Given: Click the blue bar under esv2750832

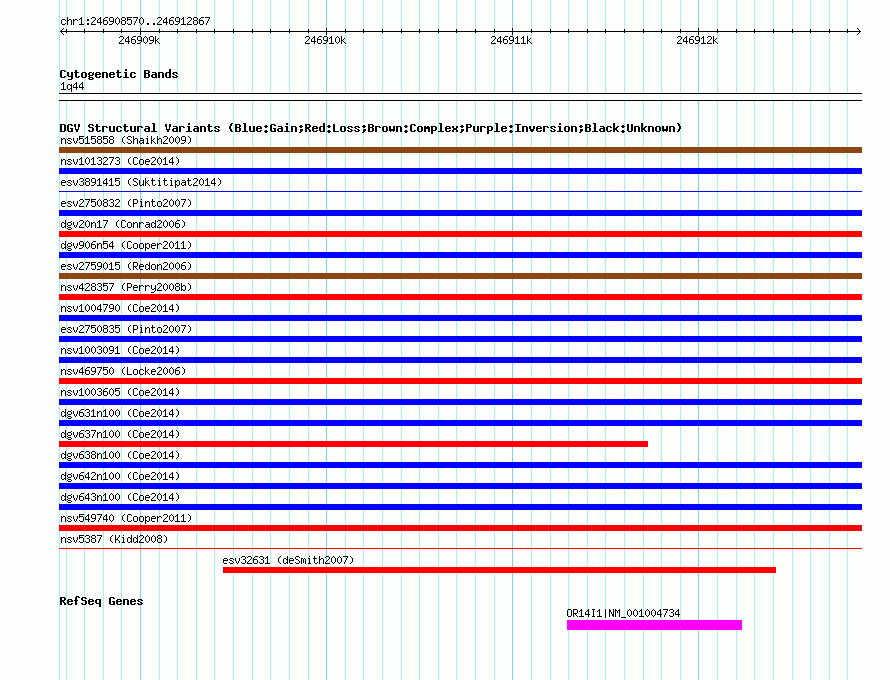Looking at the screenshot, I should coord(460,213).
